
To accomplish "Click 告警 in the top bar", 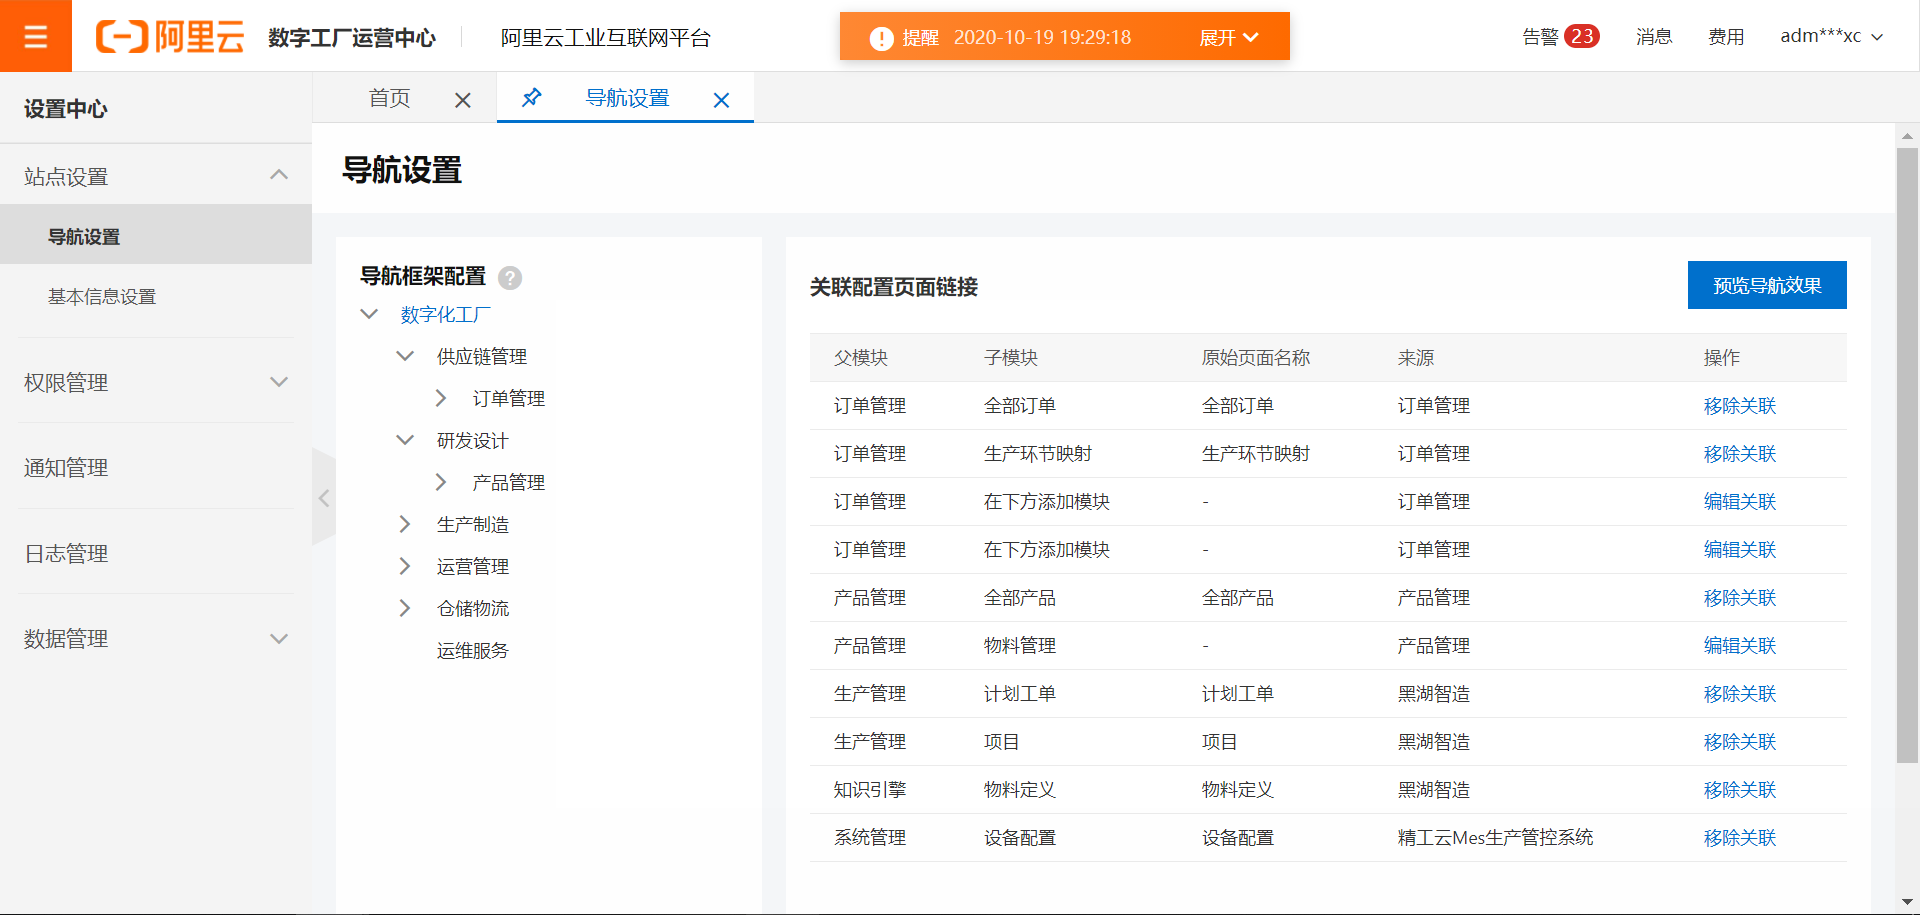I will coord(1540,36).
